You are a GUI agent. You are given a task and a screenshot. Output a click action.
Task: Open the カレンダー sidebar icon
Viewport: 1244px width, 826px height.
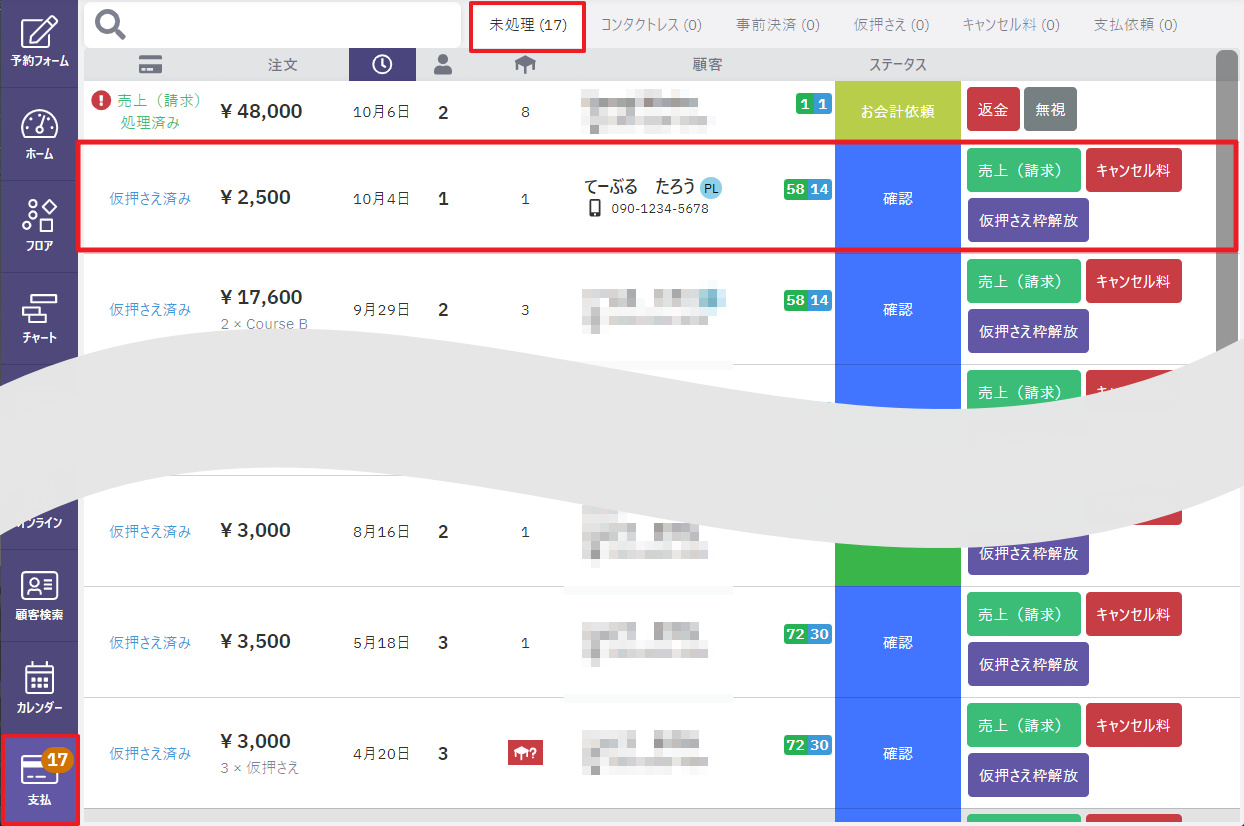39,687
